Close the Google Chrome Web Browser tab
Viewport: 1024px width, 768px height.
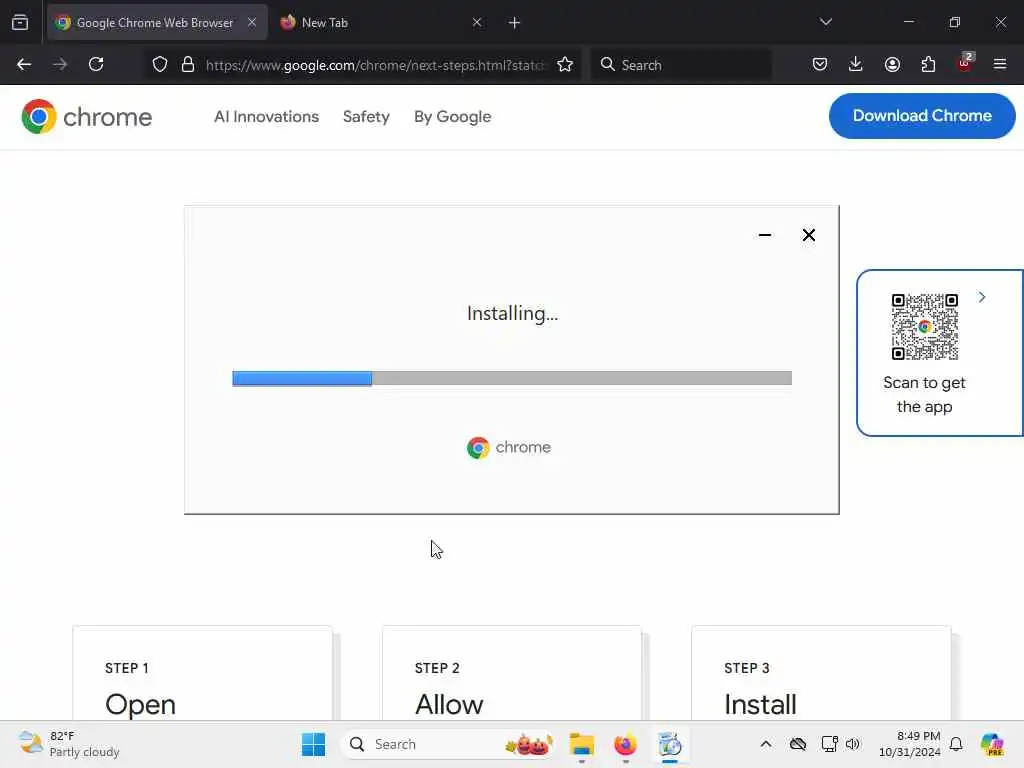(x=251, y=22)
